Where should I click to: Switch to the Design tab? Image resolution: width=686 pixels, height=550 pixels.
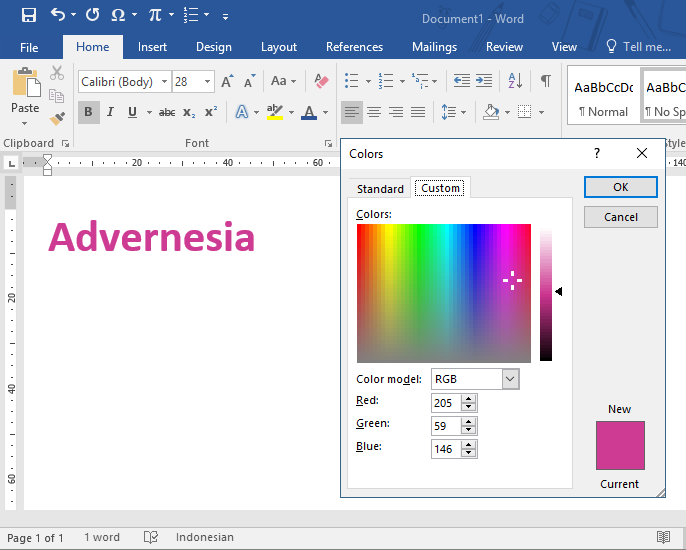[x=214, y=47]
